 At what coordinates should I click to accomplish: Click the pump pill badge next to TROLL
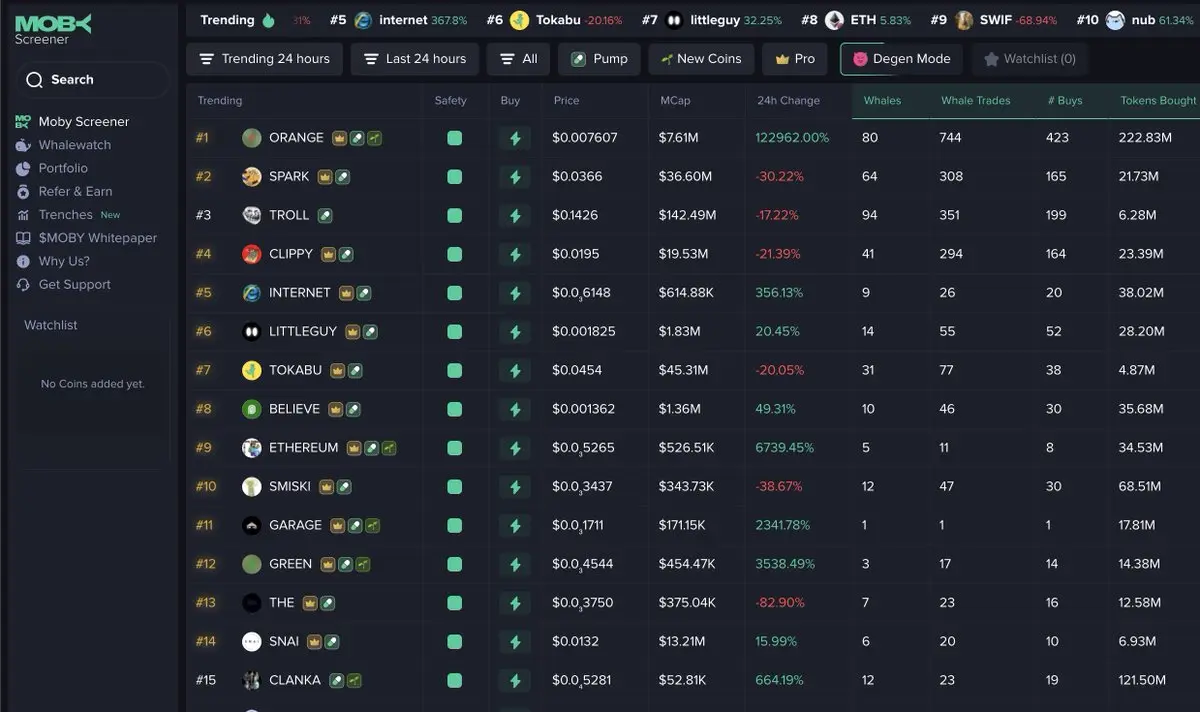[x=325, y=215]
